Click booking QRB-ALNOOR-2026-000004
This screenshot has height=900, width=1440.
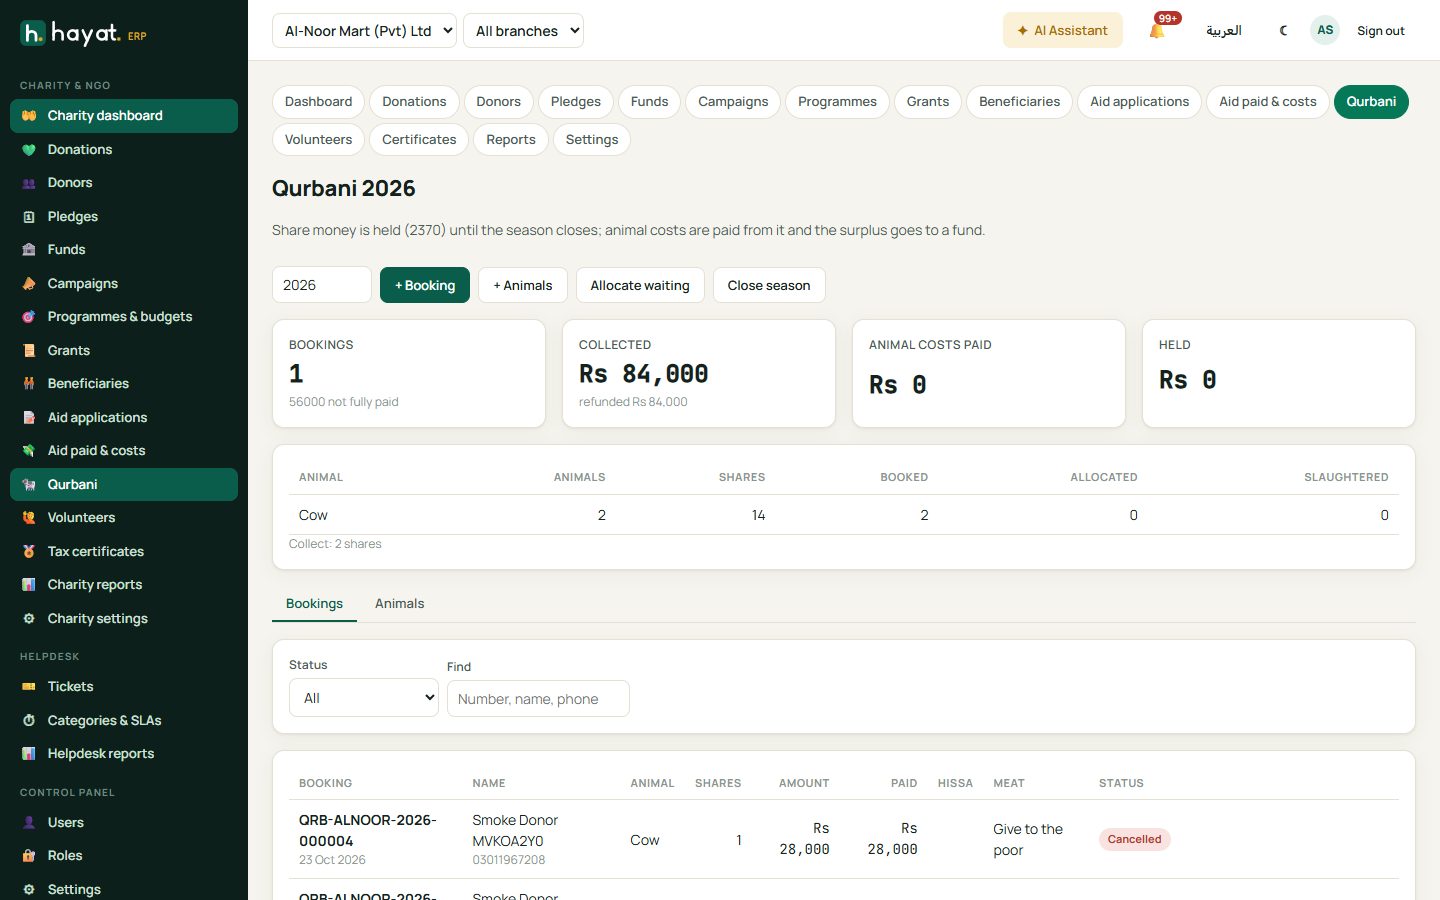(368, 830)
